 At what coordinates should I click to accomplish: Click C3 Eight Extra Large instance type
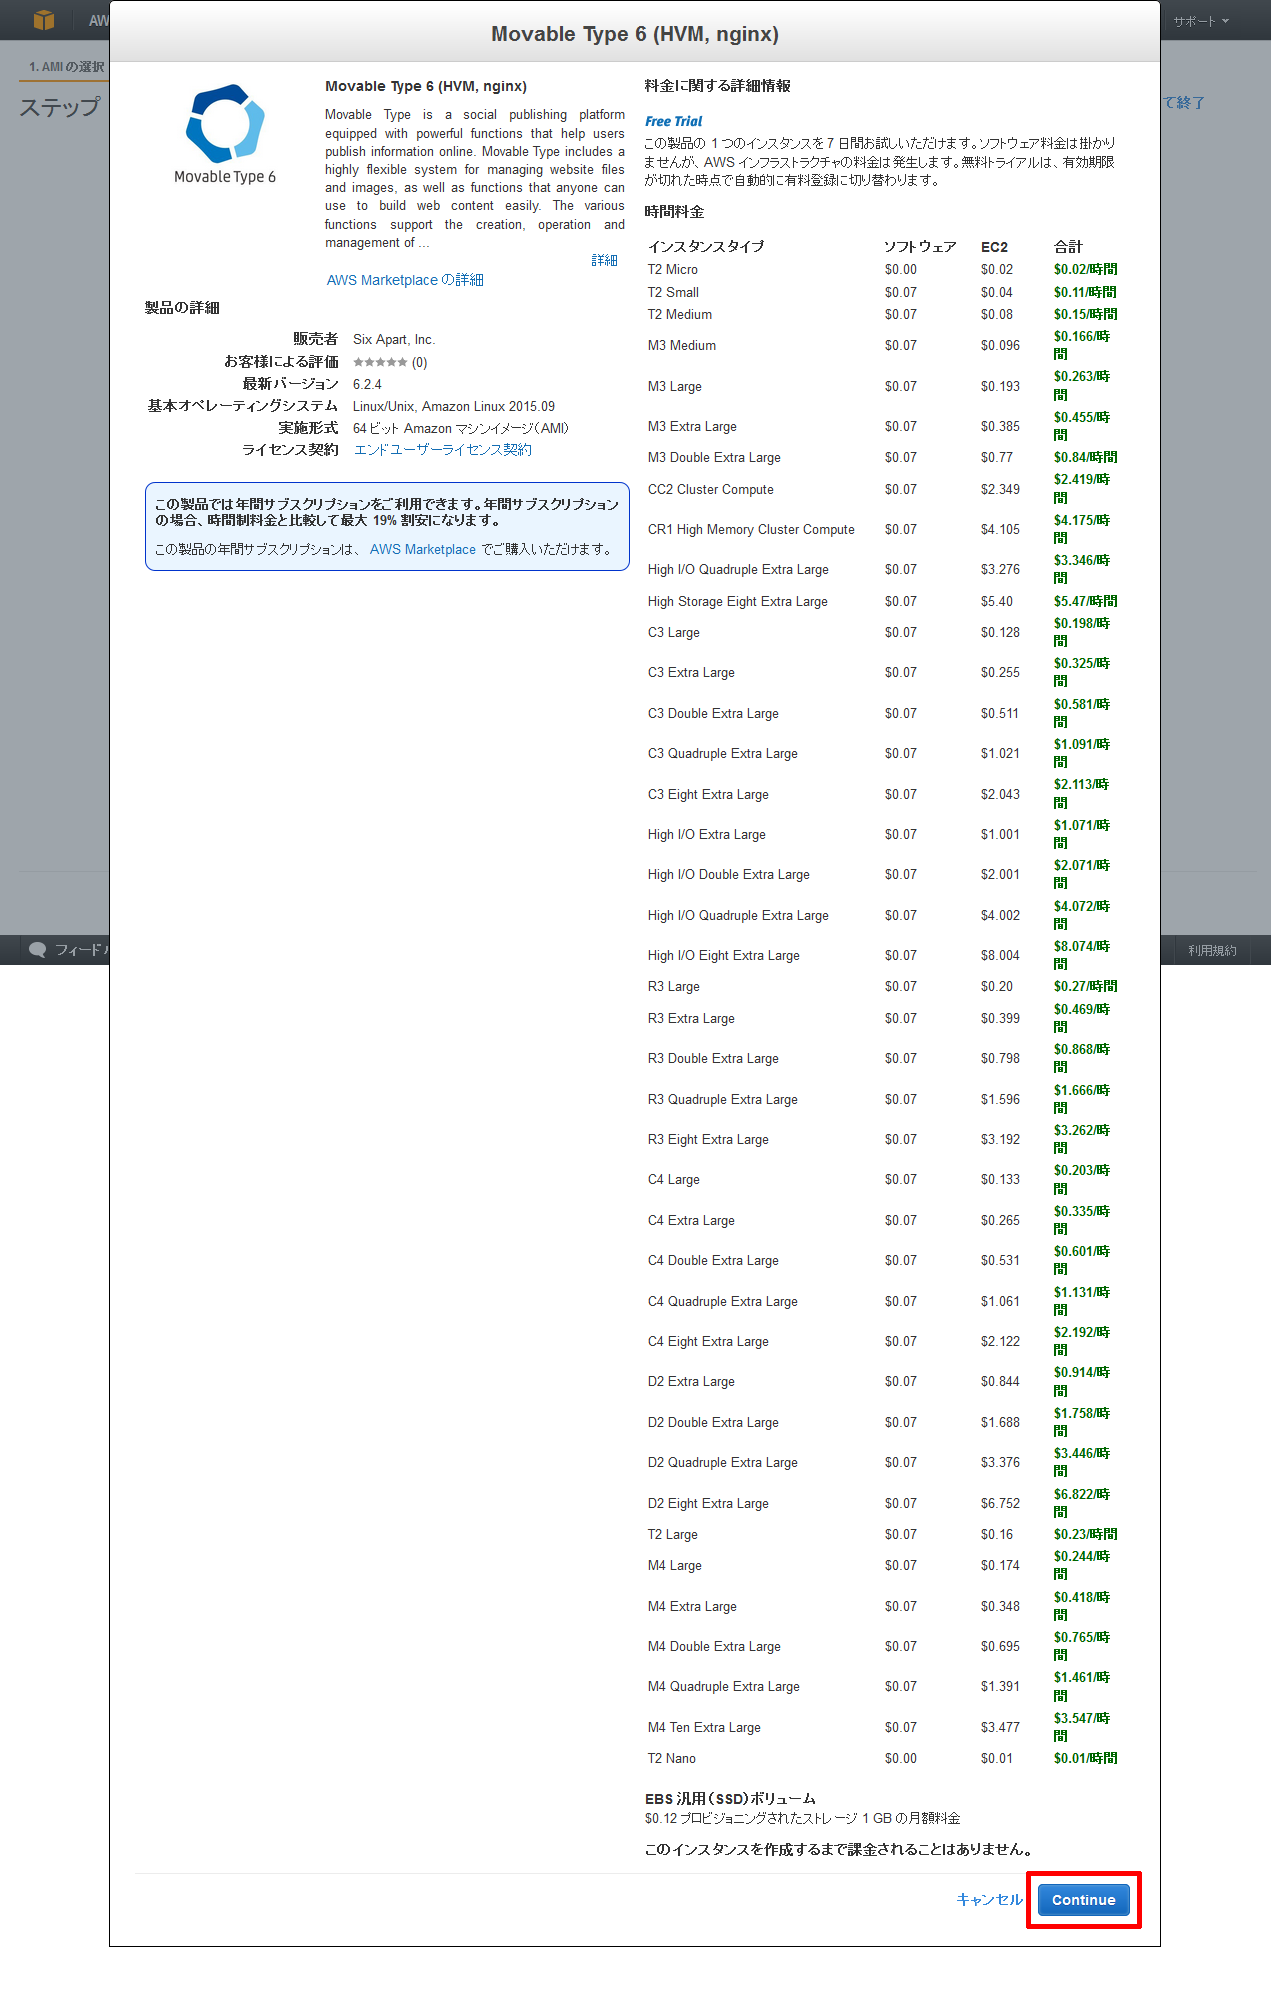pos(708,795)
